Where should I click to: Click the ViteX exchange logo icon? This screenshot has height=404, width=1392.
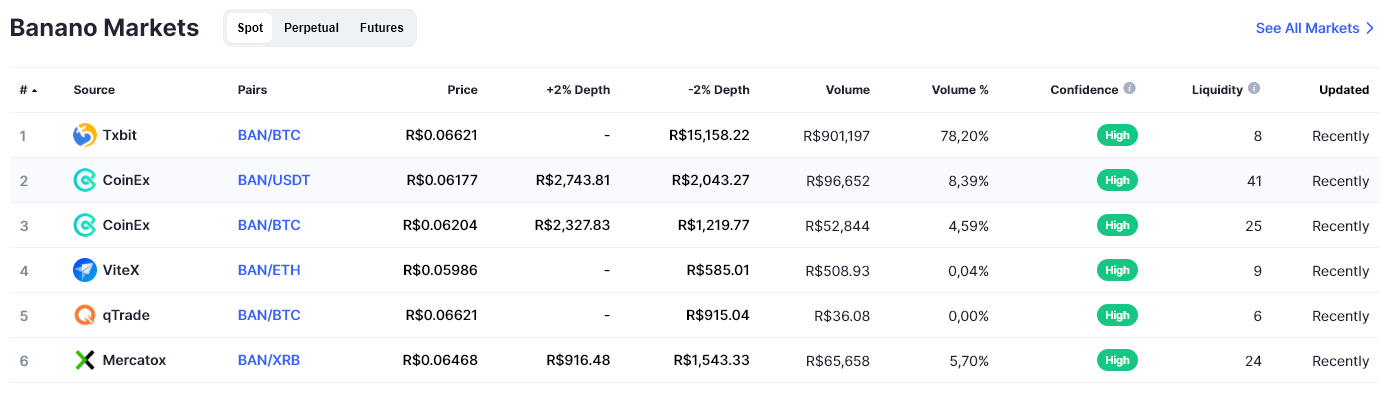point(85,270)
